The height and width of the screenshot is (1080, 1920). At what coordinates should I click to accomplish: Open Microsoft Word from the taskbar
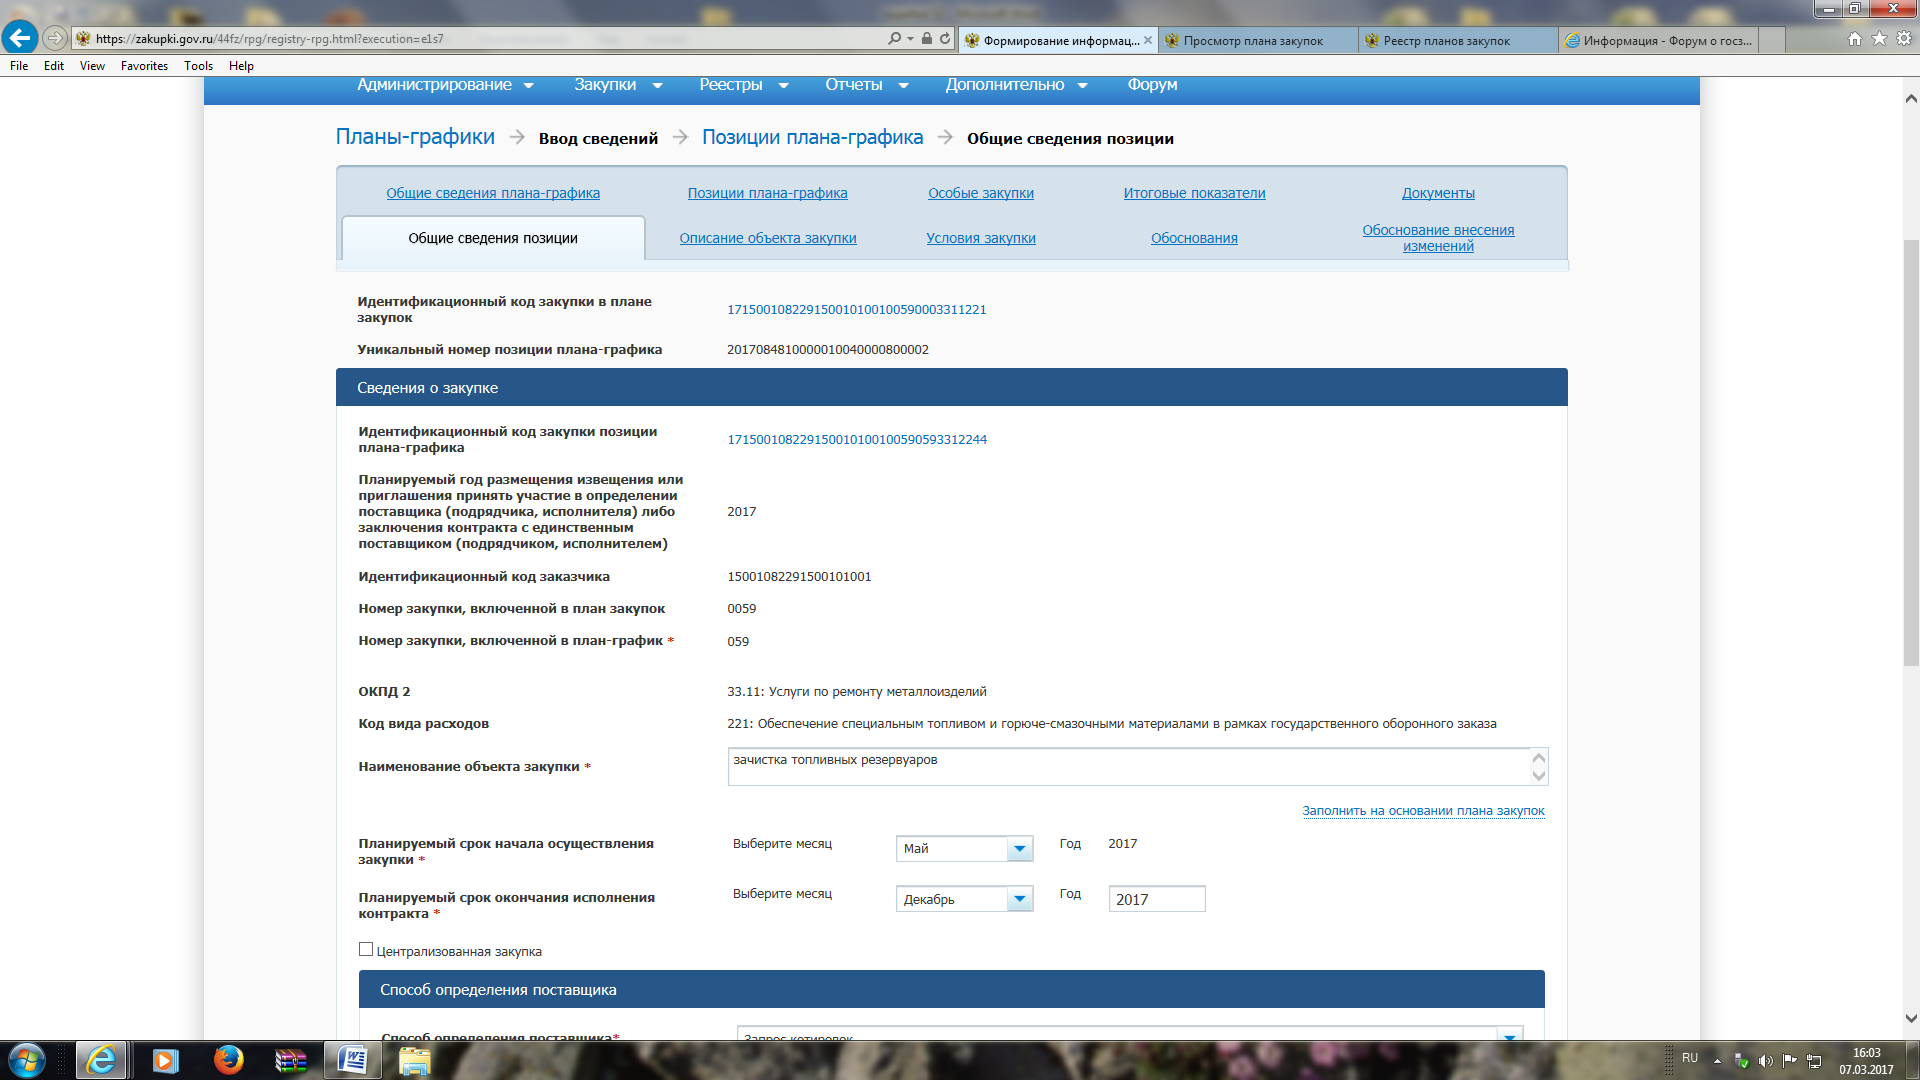(x=352, y=1060)
